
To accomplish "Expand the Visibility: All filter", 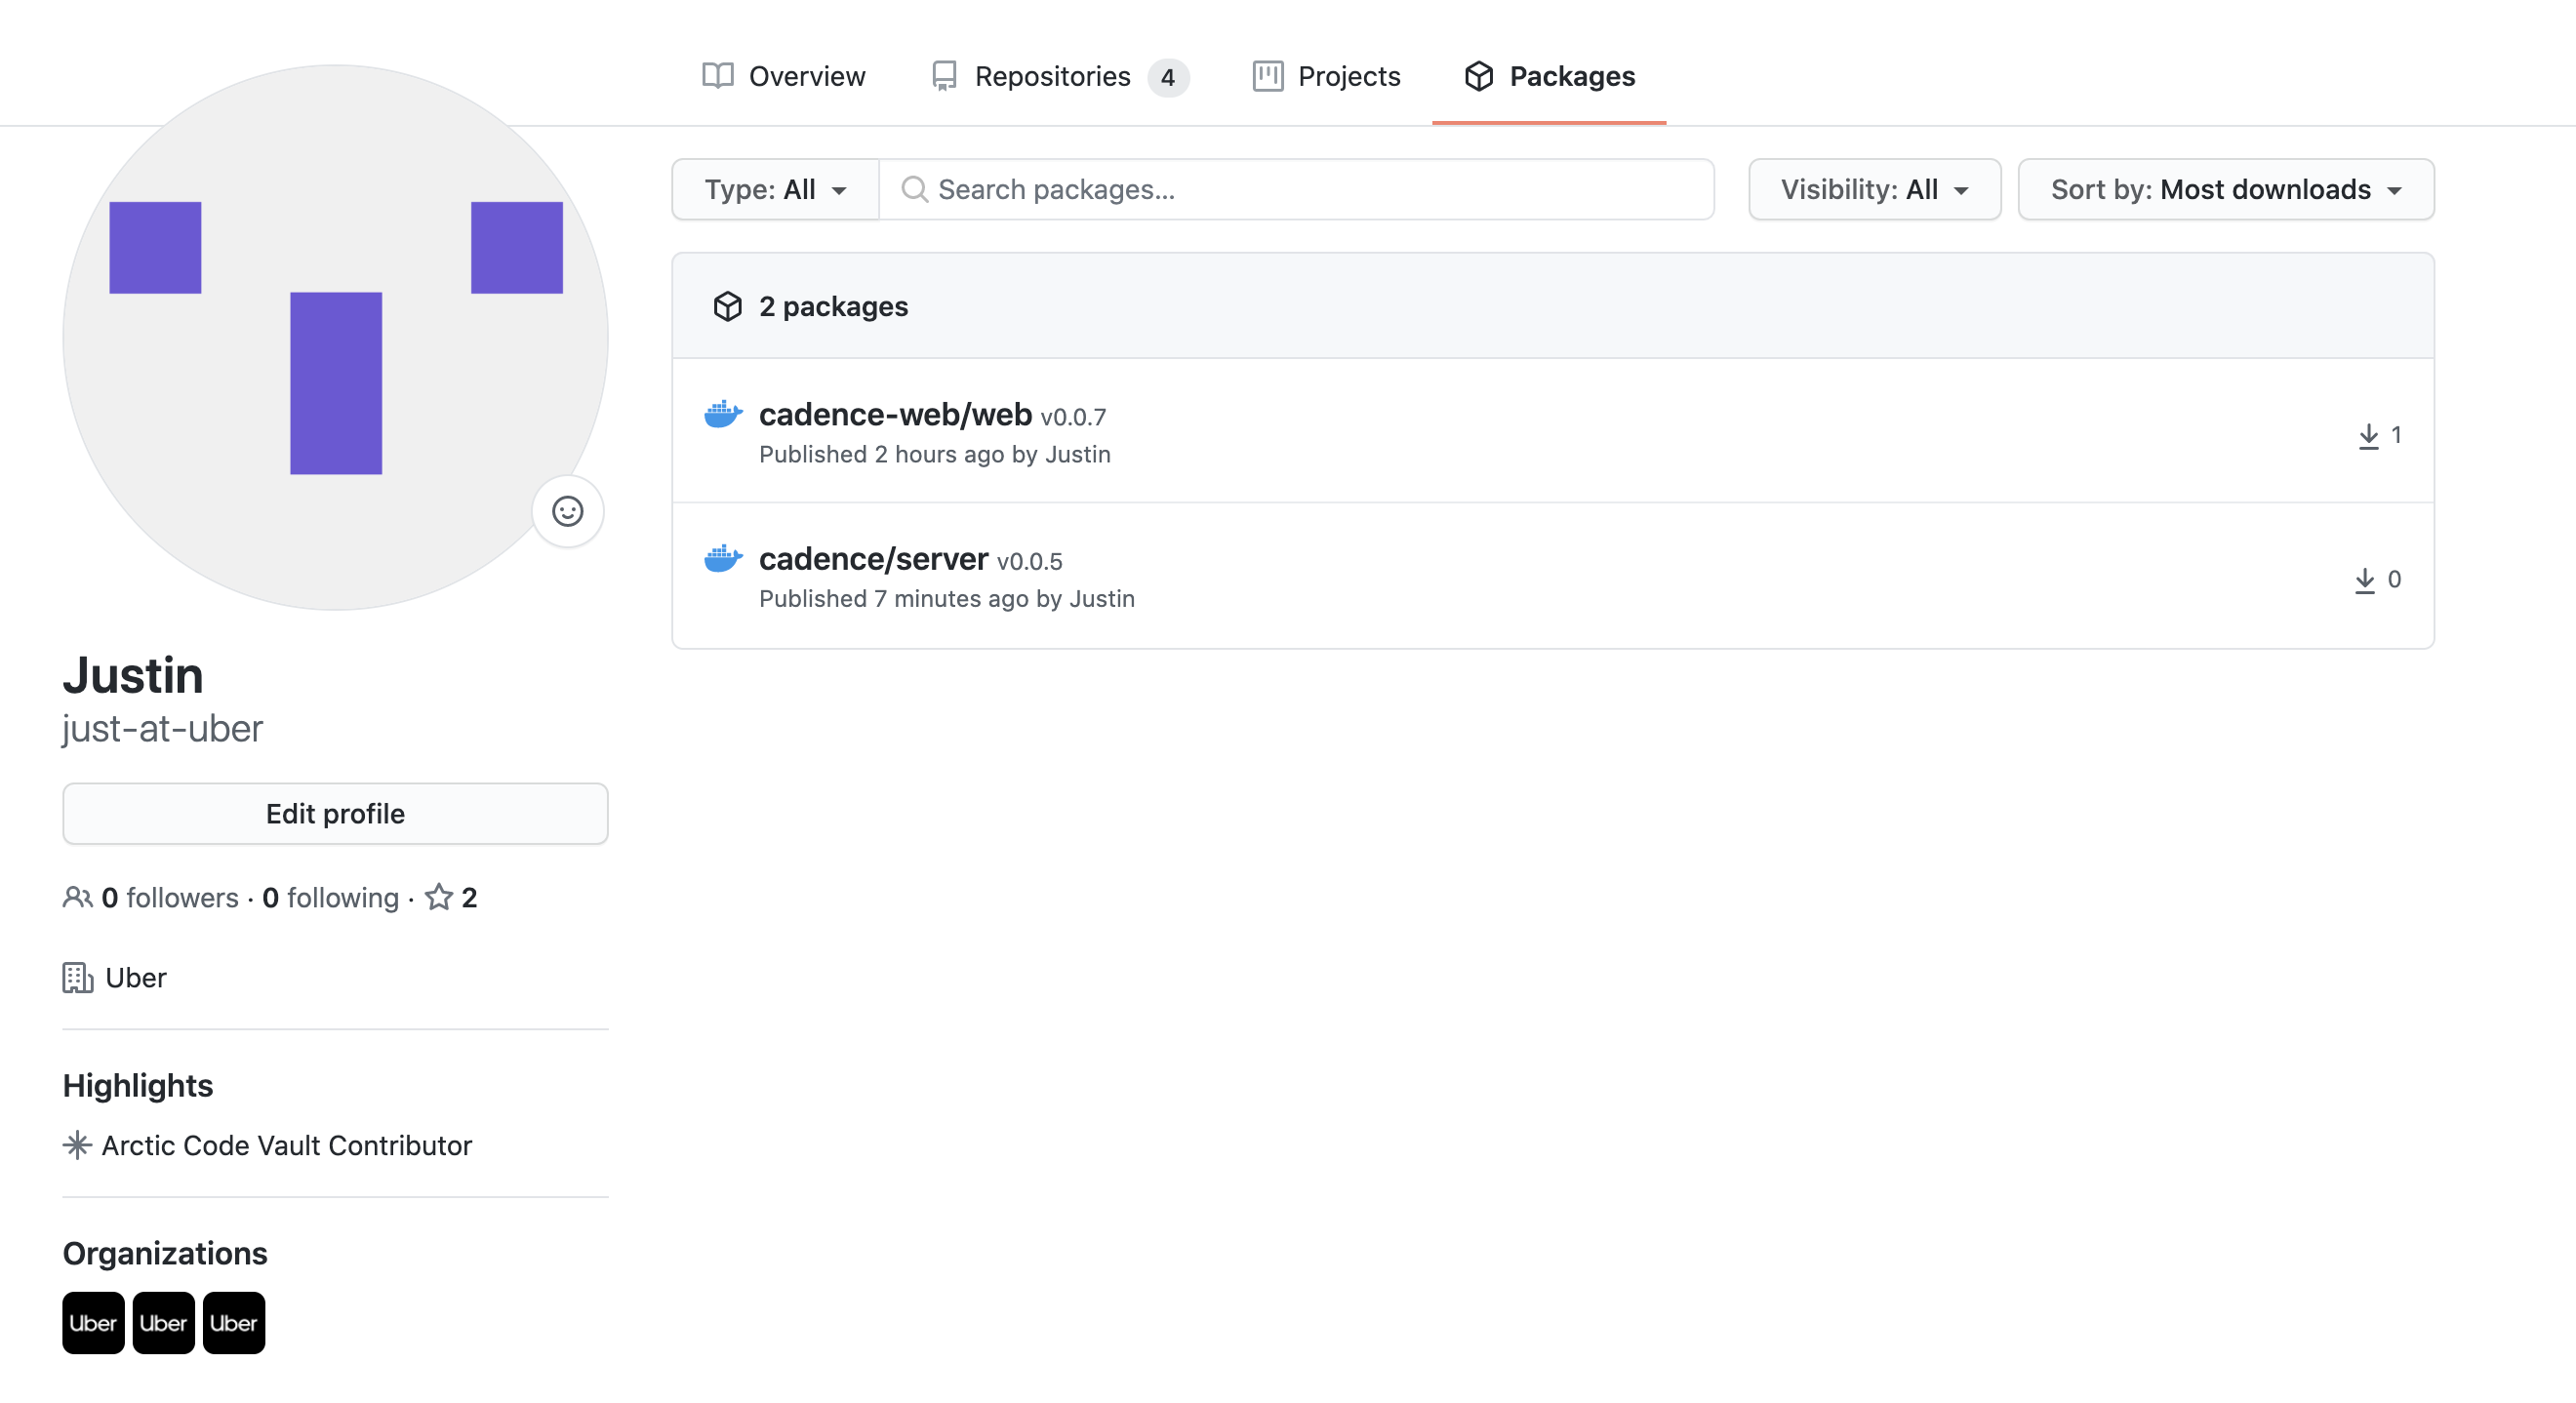I will (1873, 189).
